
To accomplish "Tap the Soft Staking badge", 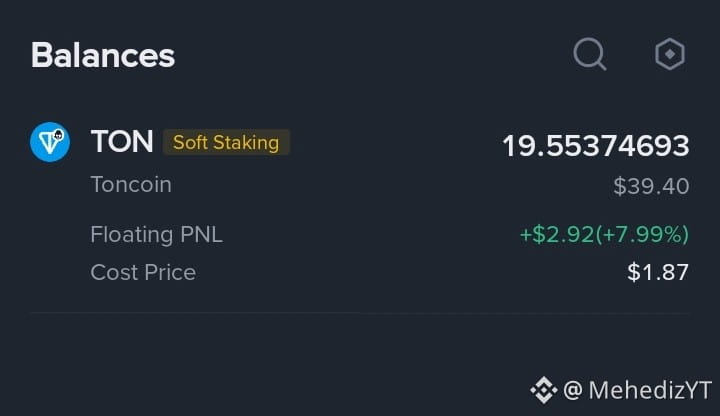I will 226,142.
